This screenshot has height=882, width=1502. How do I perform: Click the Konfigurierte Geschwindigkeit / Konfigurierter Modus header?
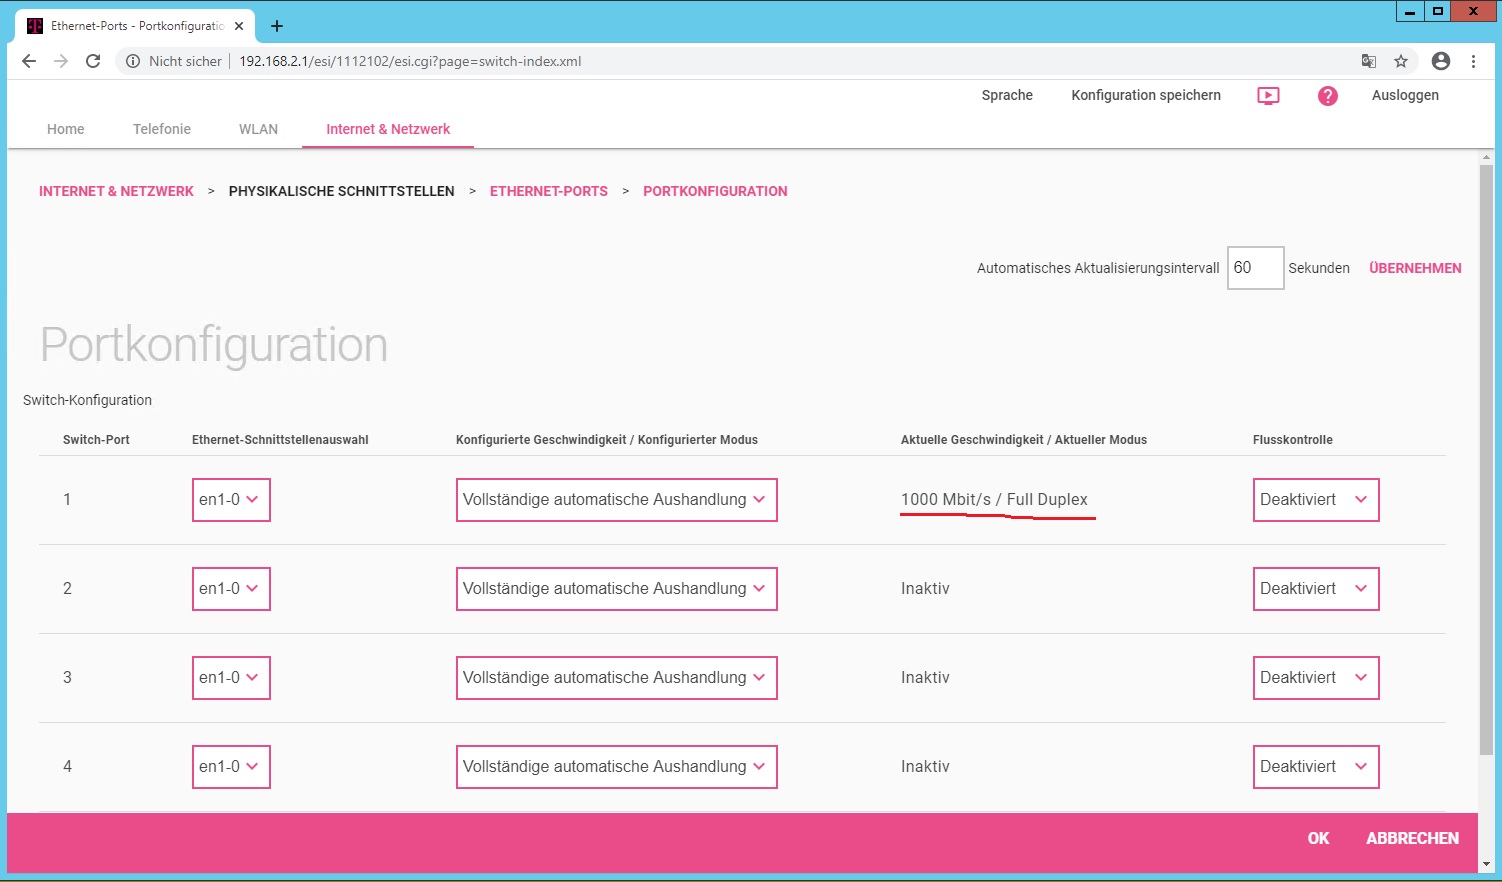tap(607, 440)
